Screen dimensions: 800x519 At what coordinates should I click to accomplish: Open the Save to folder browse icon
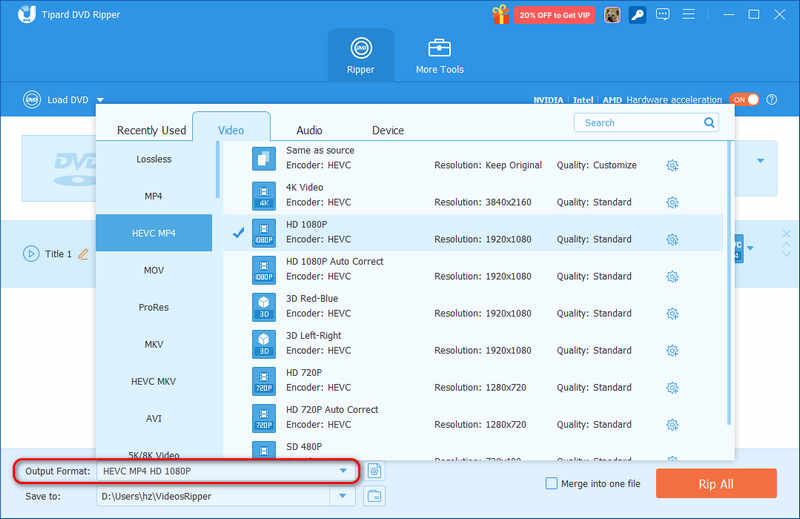tap(374, 496)
